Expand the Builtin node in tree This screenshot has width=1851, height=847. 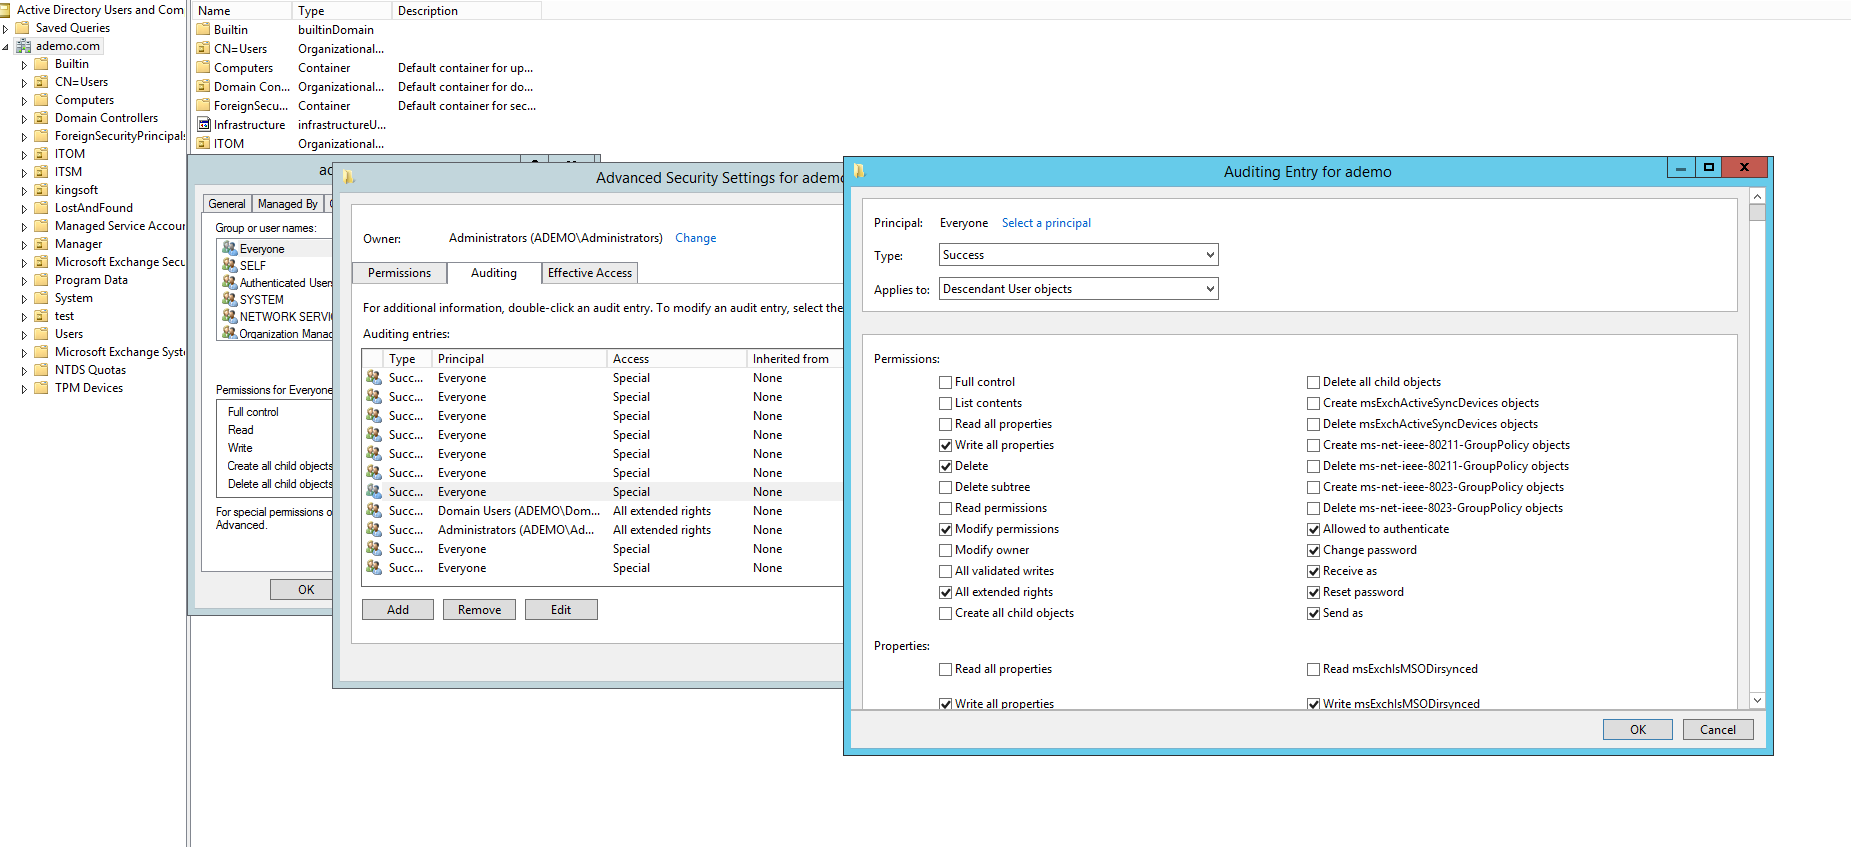[24, 65]
